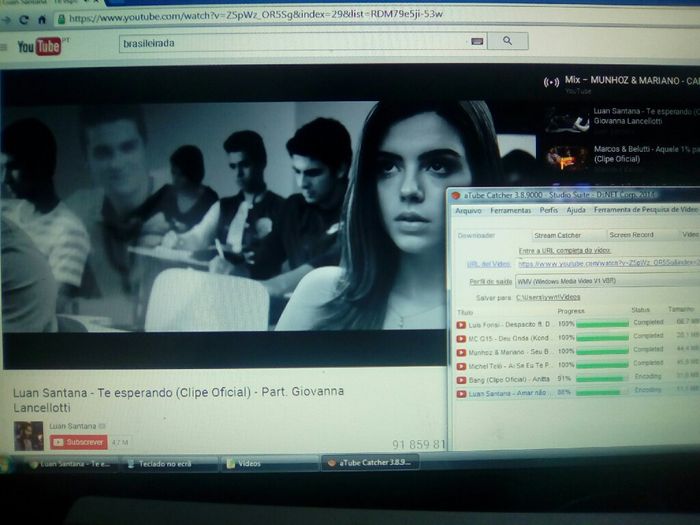
Task: Open Luan Santana channel avatar thumbnail
Action: tap(29, 436)
